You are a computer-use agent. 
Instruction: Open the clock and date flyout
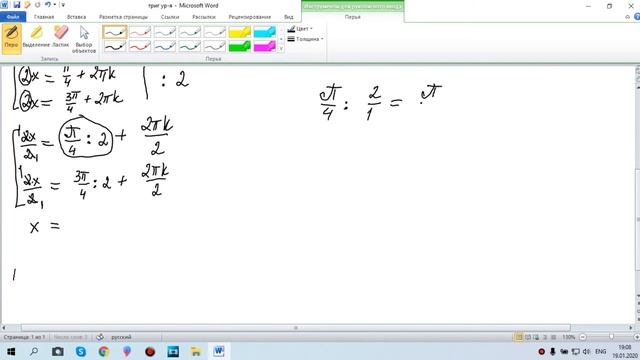pyautogui.click(x=624, y=351)
